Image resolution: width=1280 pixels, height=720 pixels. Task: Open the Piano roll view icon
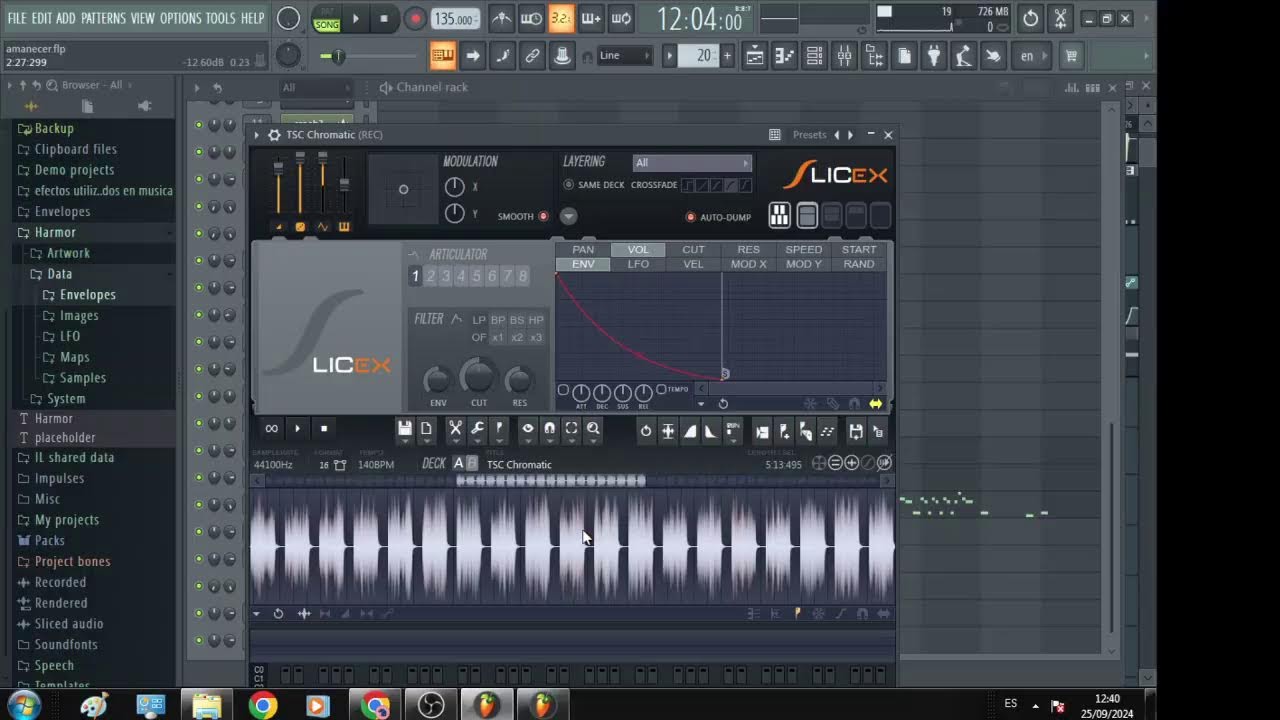point(785,56)
